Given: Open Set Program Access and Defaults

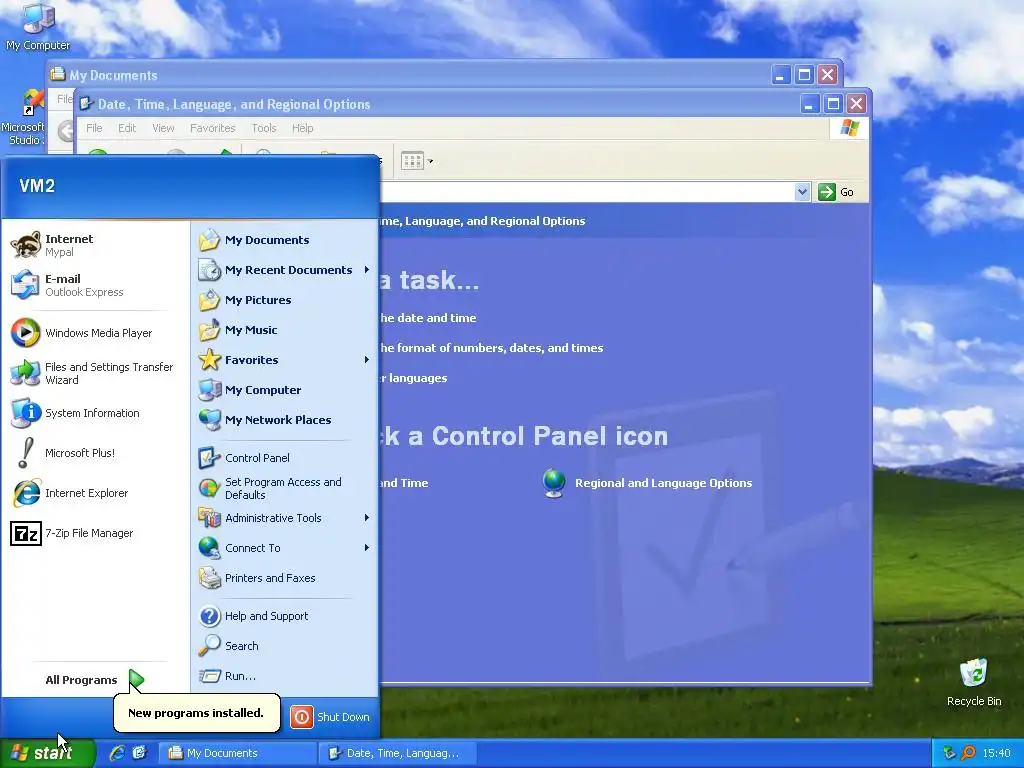Looking at the screenshot, I should pos(285,488).
